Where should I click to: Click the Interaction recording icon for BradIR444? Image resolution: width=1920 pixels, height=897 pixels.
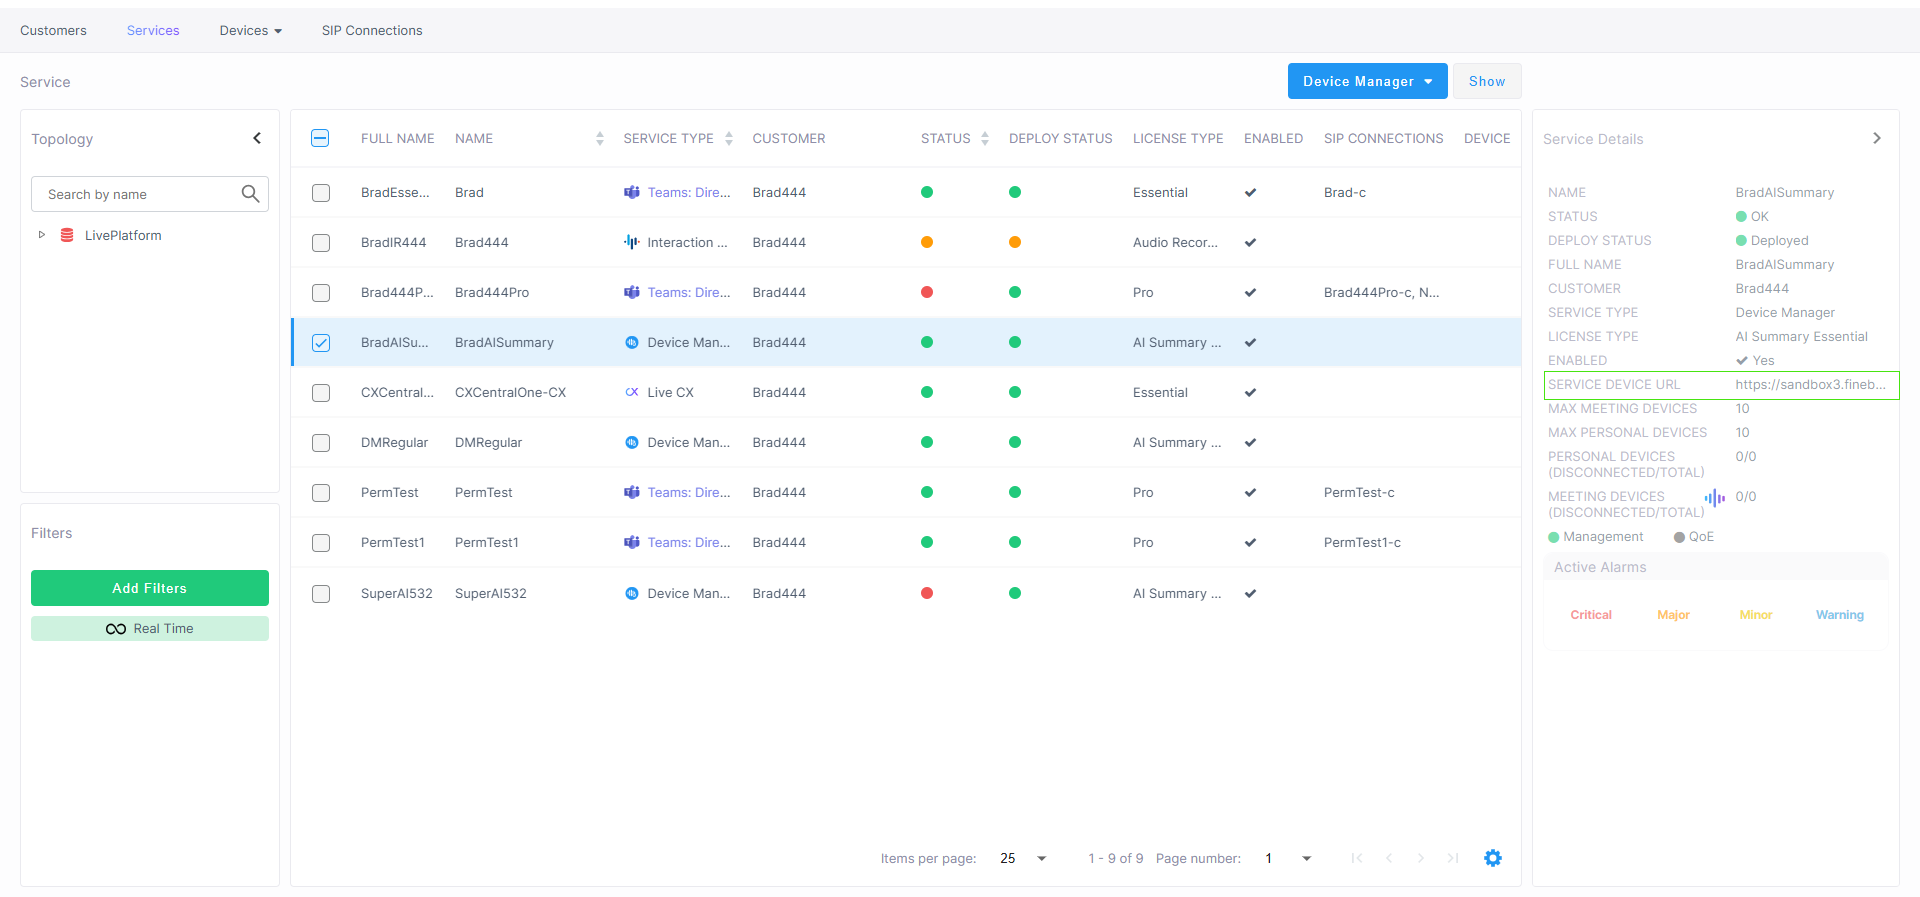point(632,242)
